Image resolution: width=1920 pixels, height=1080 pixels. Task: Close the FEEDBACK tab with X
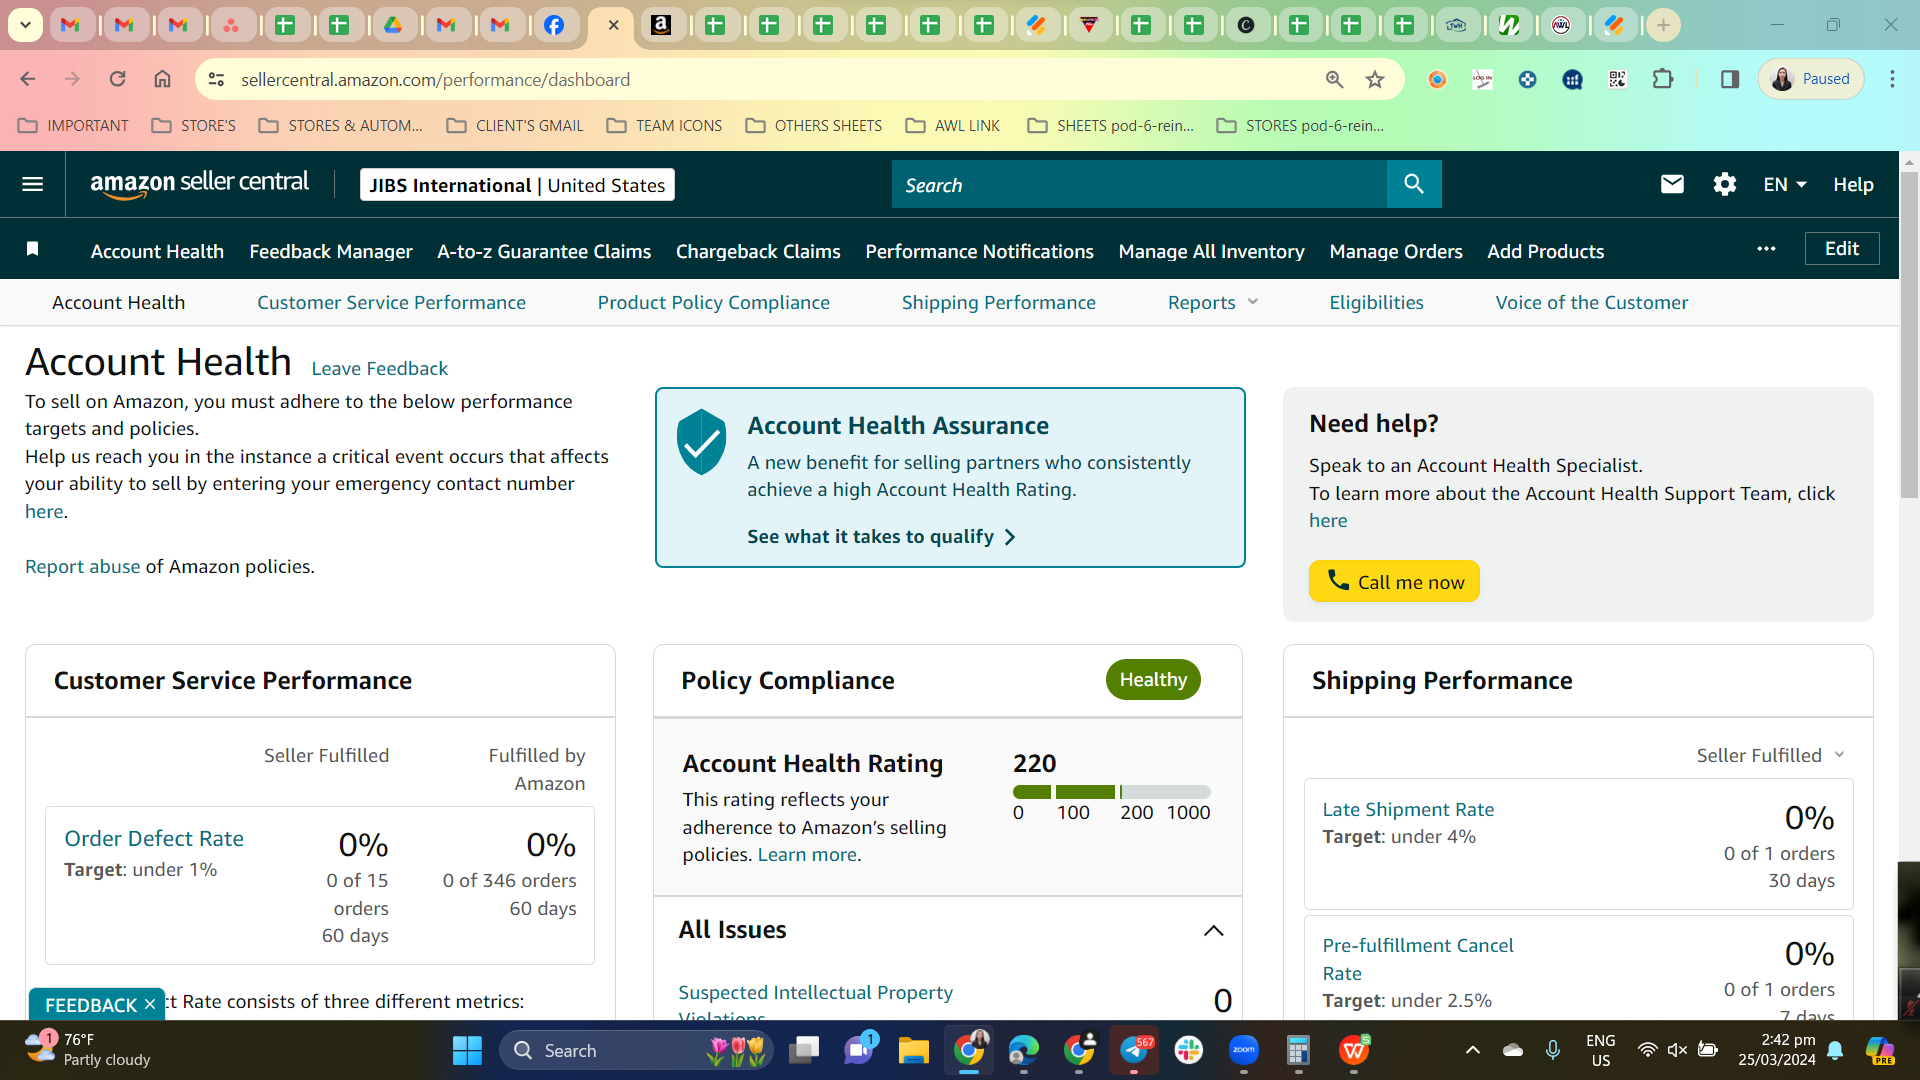(149, 1004)
